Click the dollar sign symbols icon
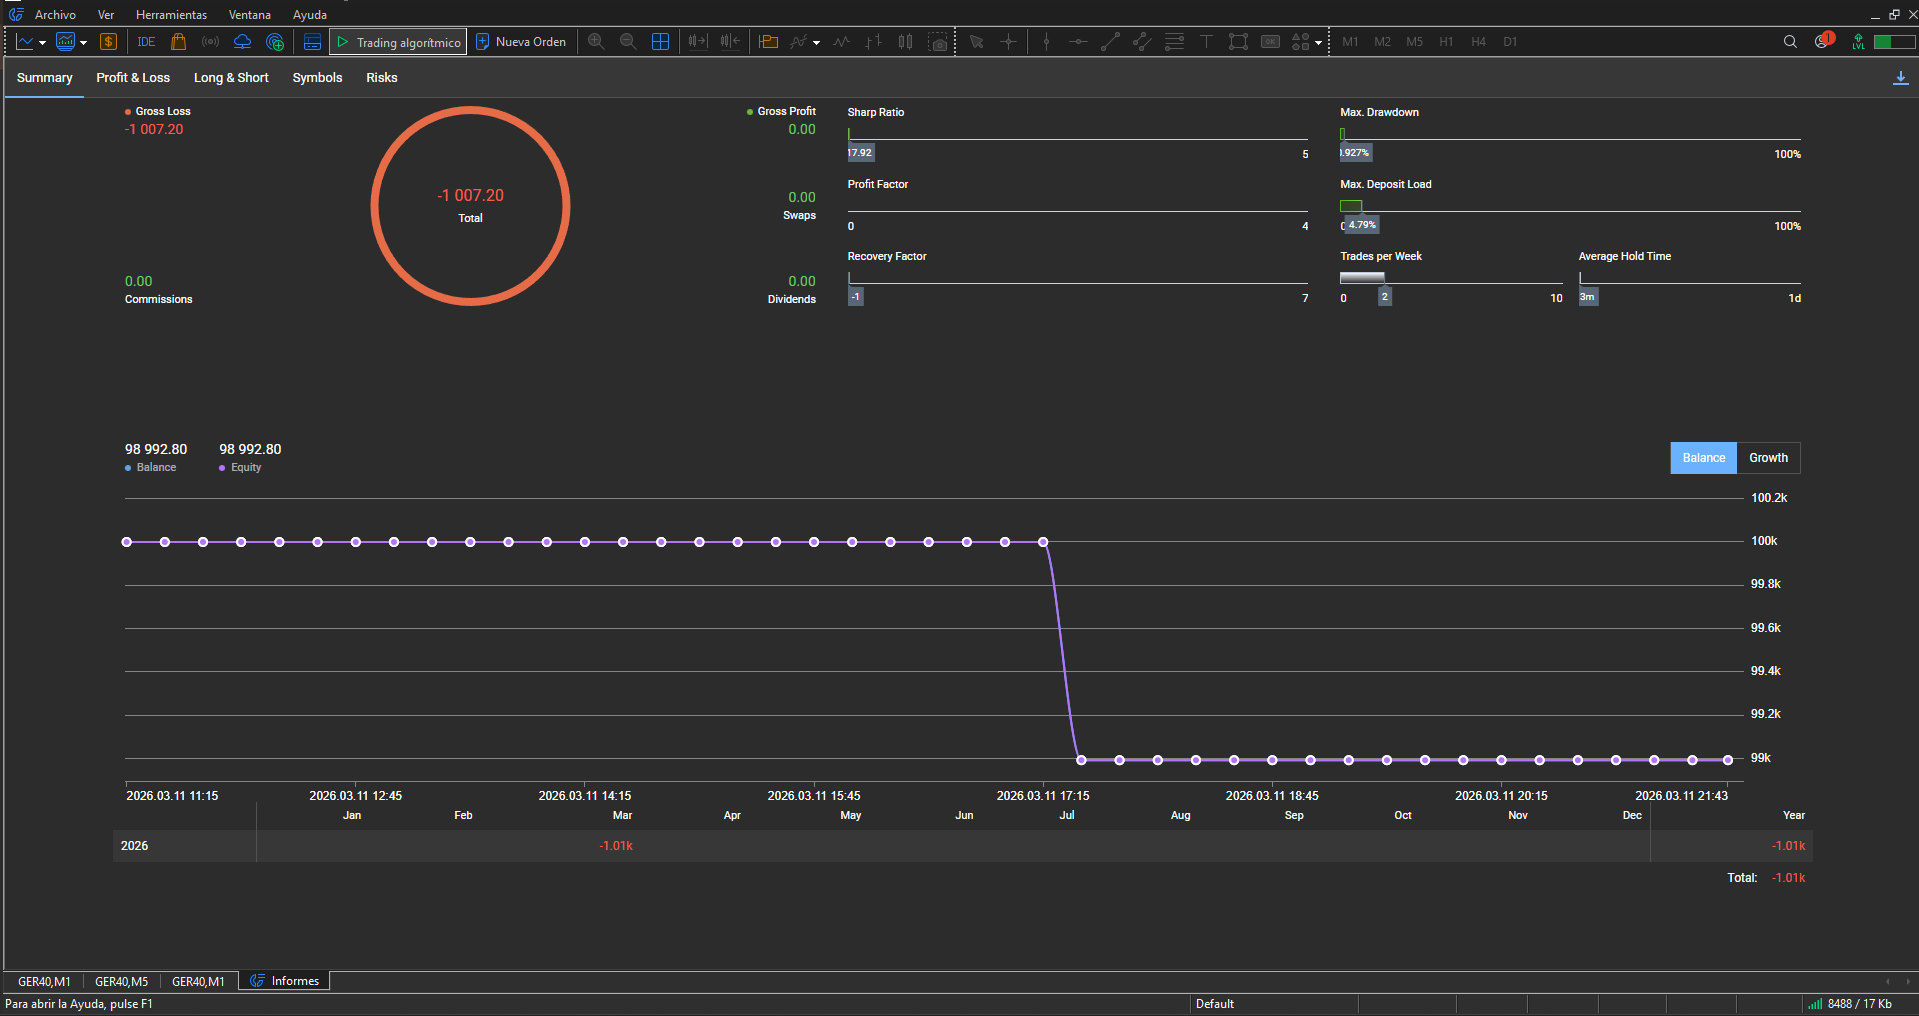1919x1016 pixels. point(109,42)
